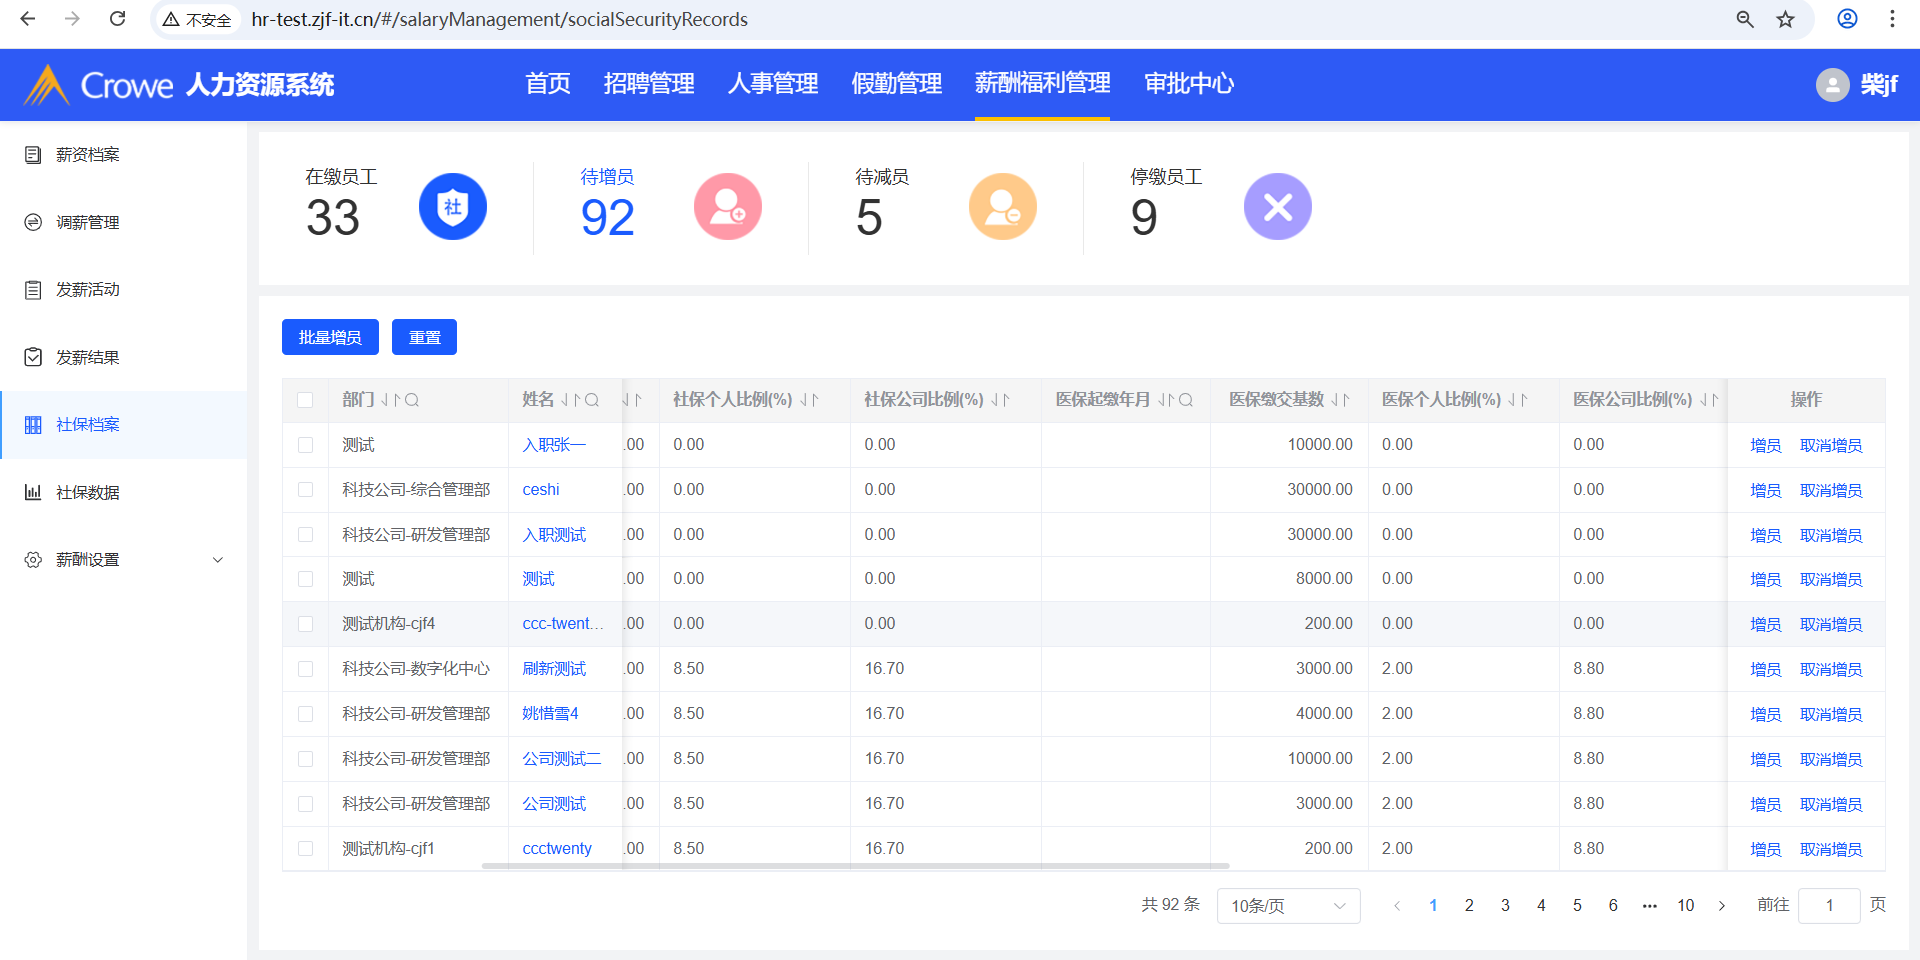This screenshot has width=1920, height=960.
Task: Click the browser reload icon
Action: [x=117, y=19]
